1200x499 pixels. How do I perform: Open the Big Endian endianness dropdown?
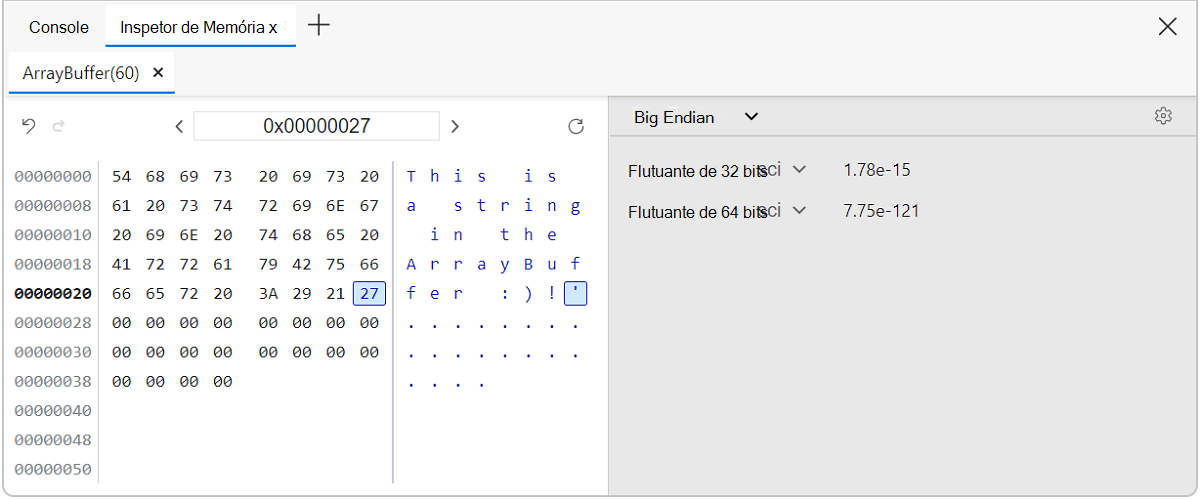pos(696,117)
